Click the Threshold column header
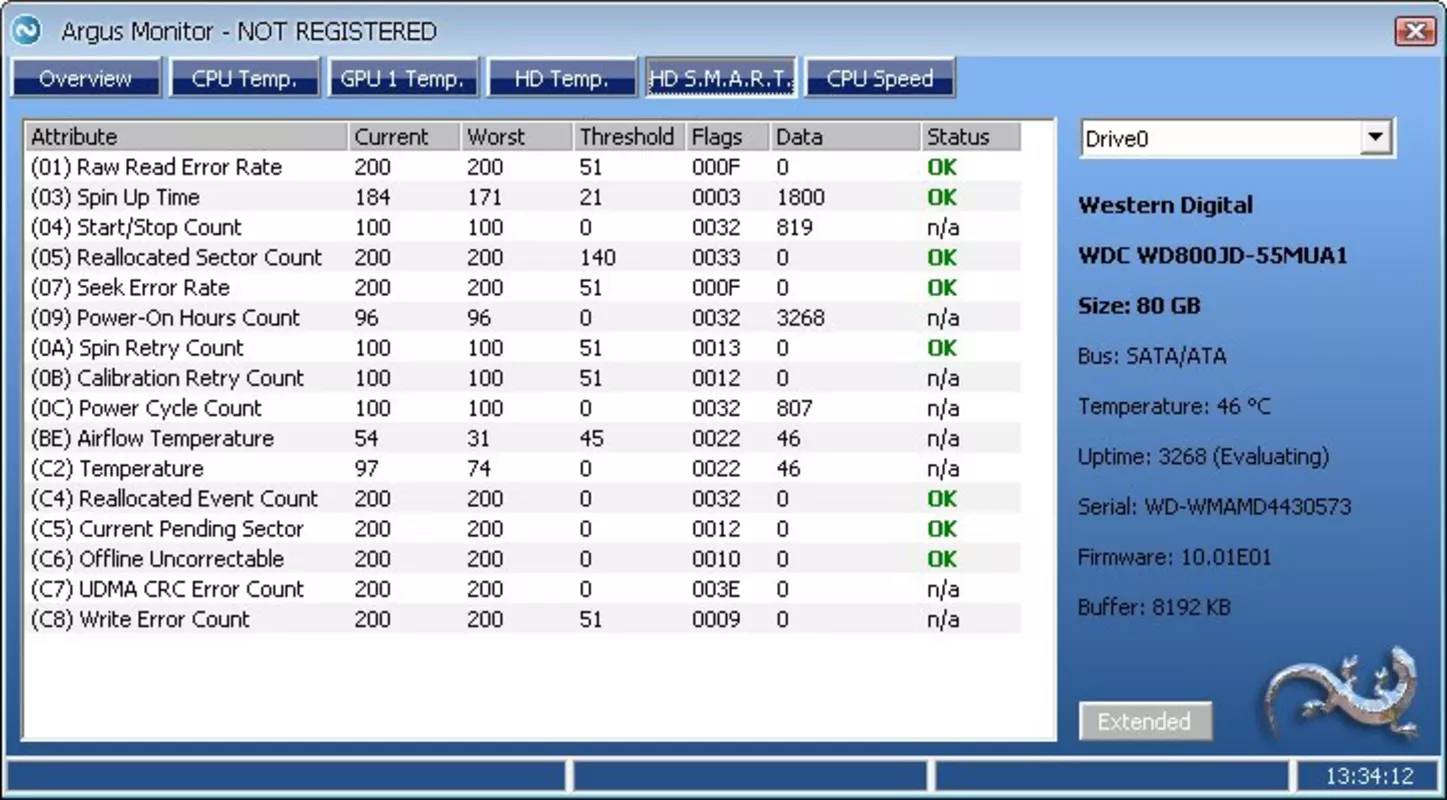This screenshot has width=1447, height=800. (630, 137)
